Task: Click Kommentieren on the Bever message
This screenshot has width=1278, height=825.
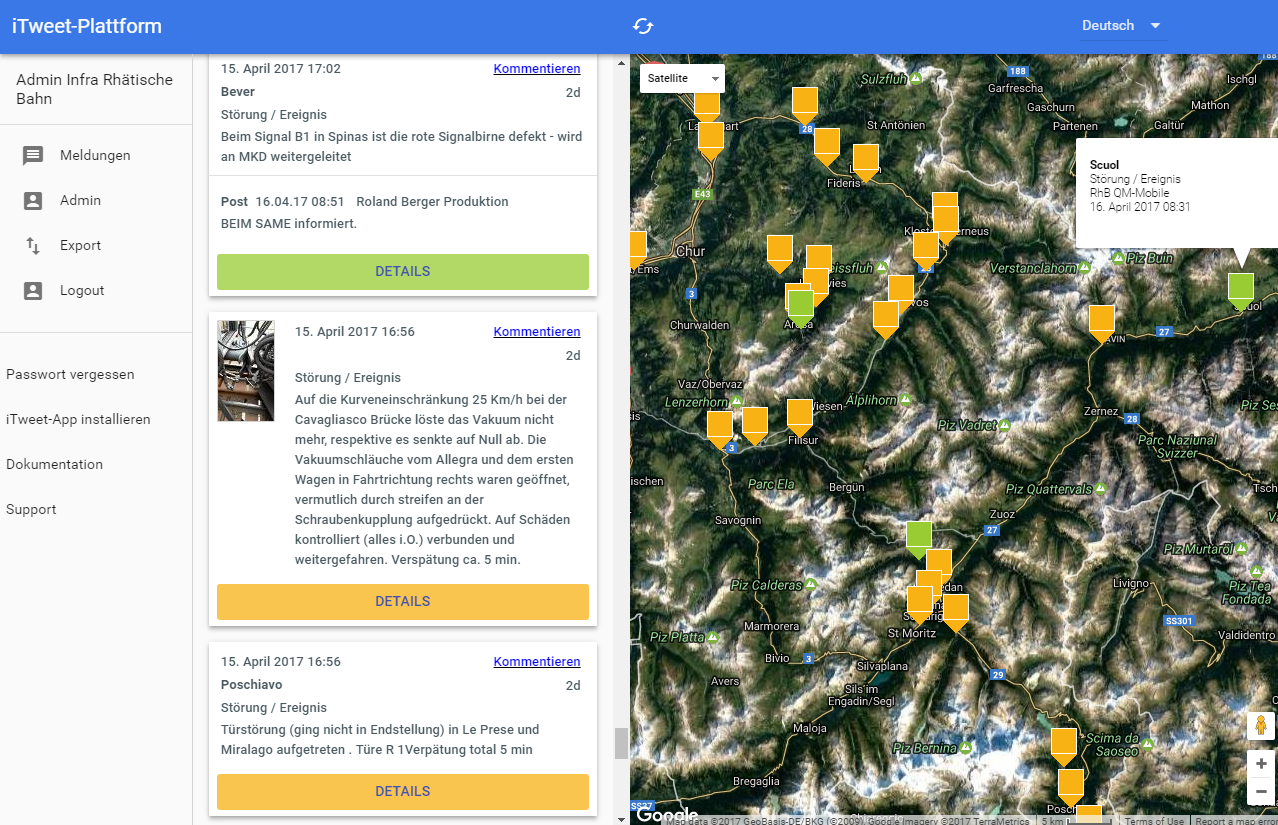Action: pyautogui.click(x=537, y=69)
